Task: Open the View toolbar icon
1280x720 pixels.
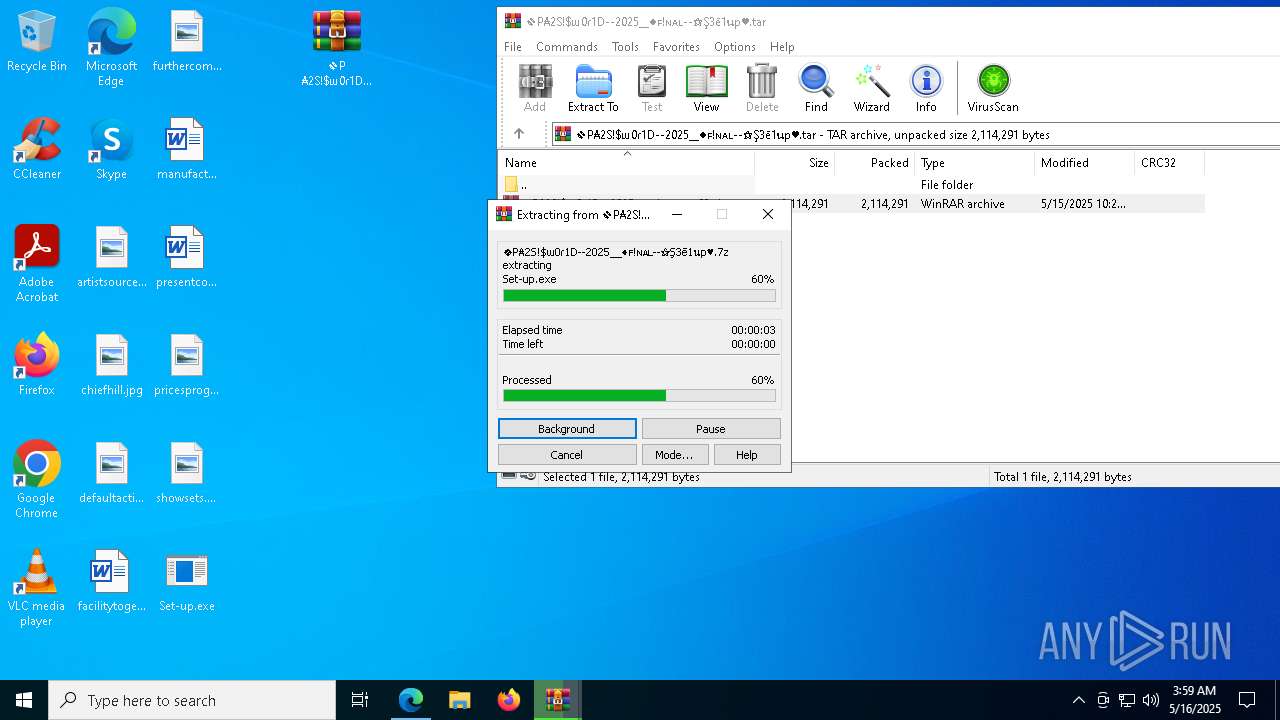Action: click(706, 89)
